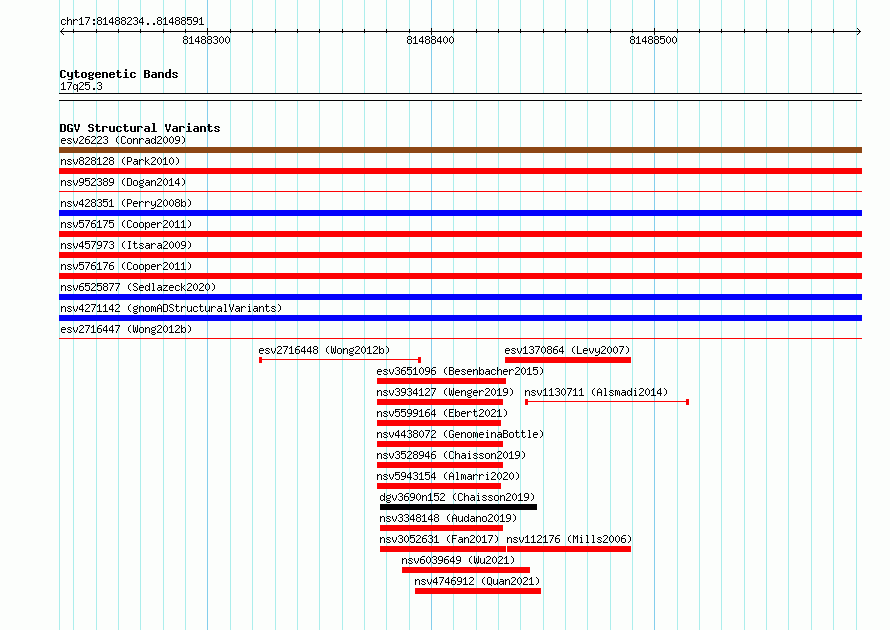Click the 81488300 ruler position label

coord(207,40)
